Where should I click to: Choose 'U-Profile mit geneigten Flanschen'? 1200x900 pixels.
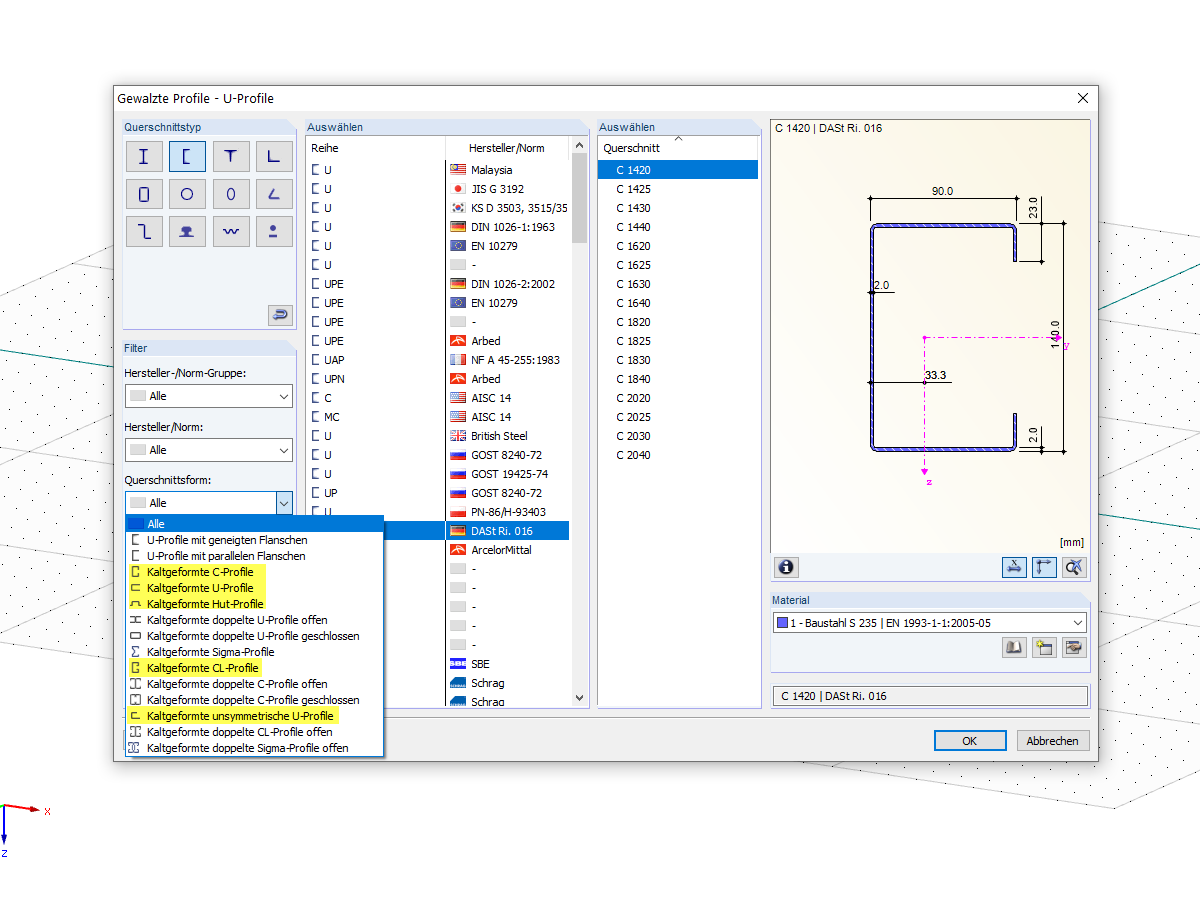click(x=254, y=540)
